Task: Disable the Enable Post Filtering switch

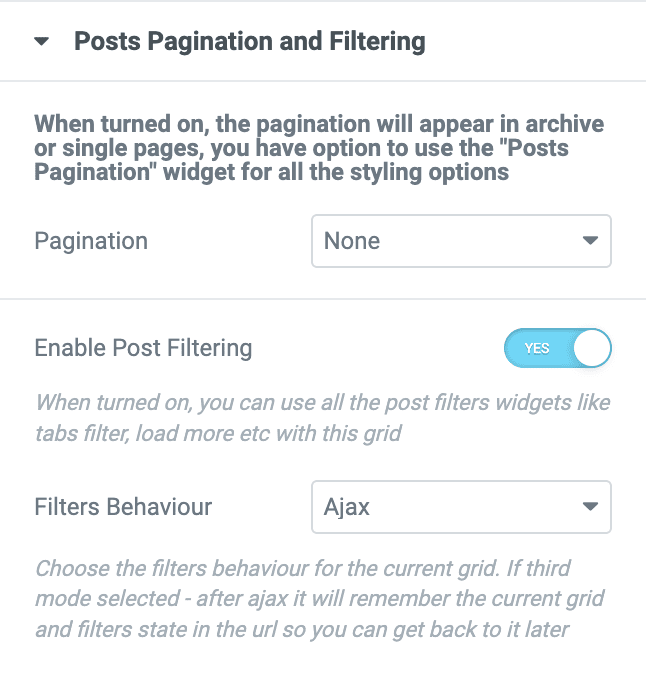Action: tap(557, 349)
